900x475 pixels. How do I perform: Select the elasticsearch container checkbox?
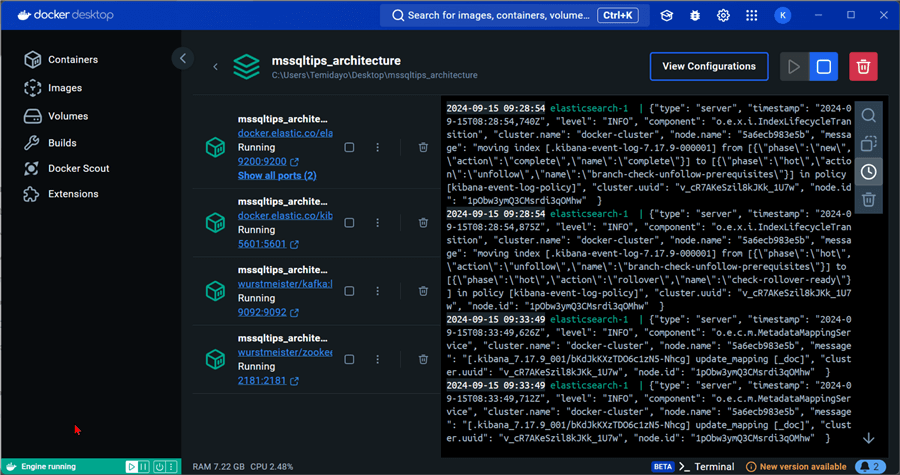point(349,148)
